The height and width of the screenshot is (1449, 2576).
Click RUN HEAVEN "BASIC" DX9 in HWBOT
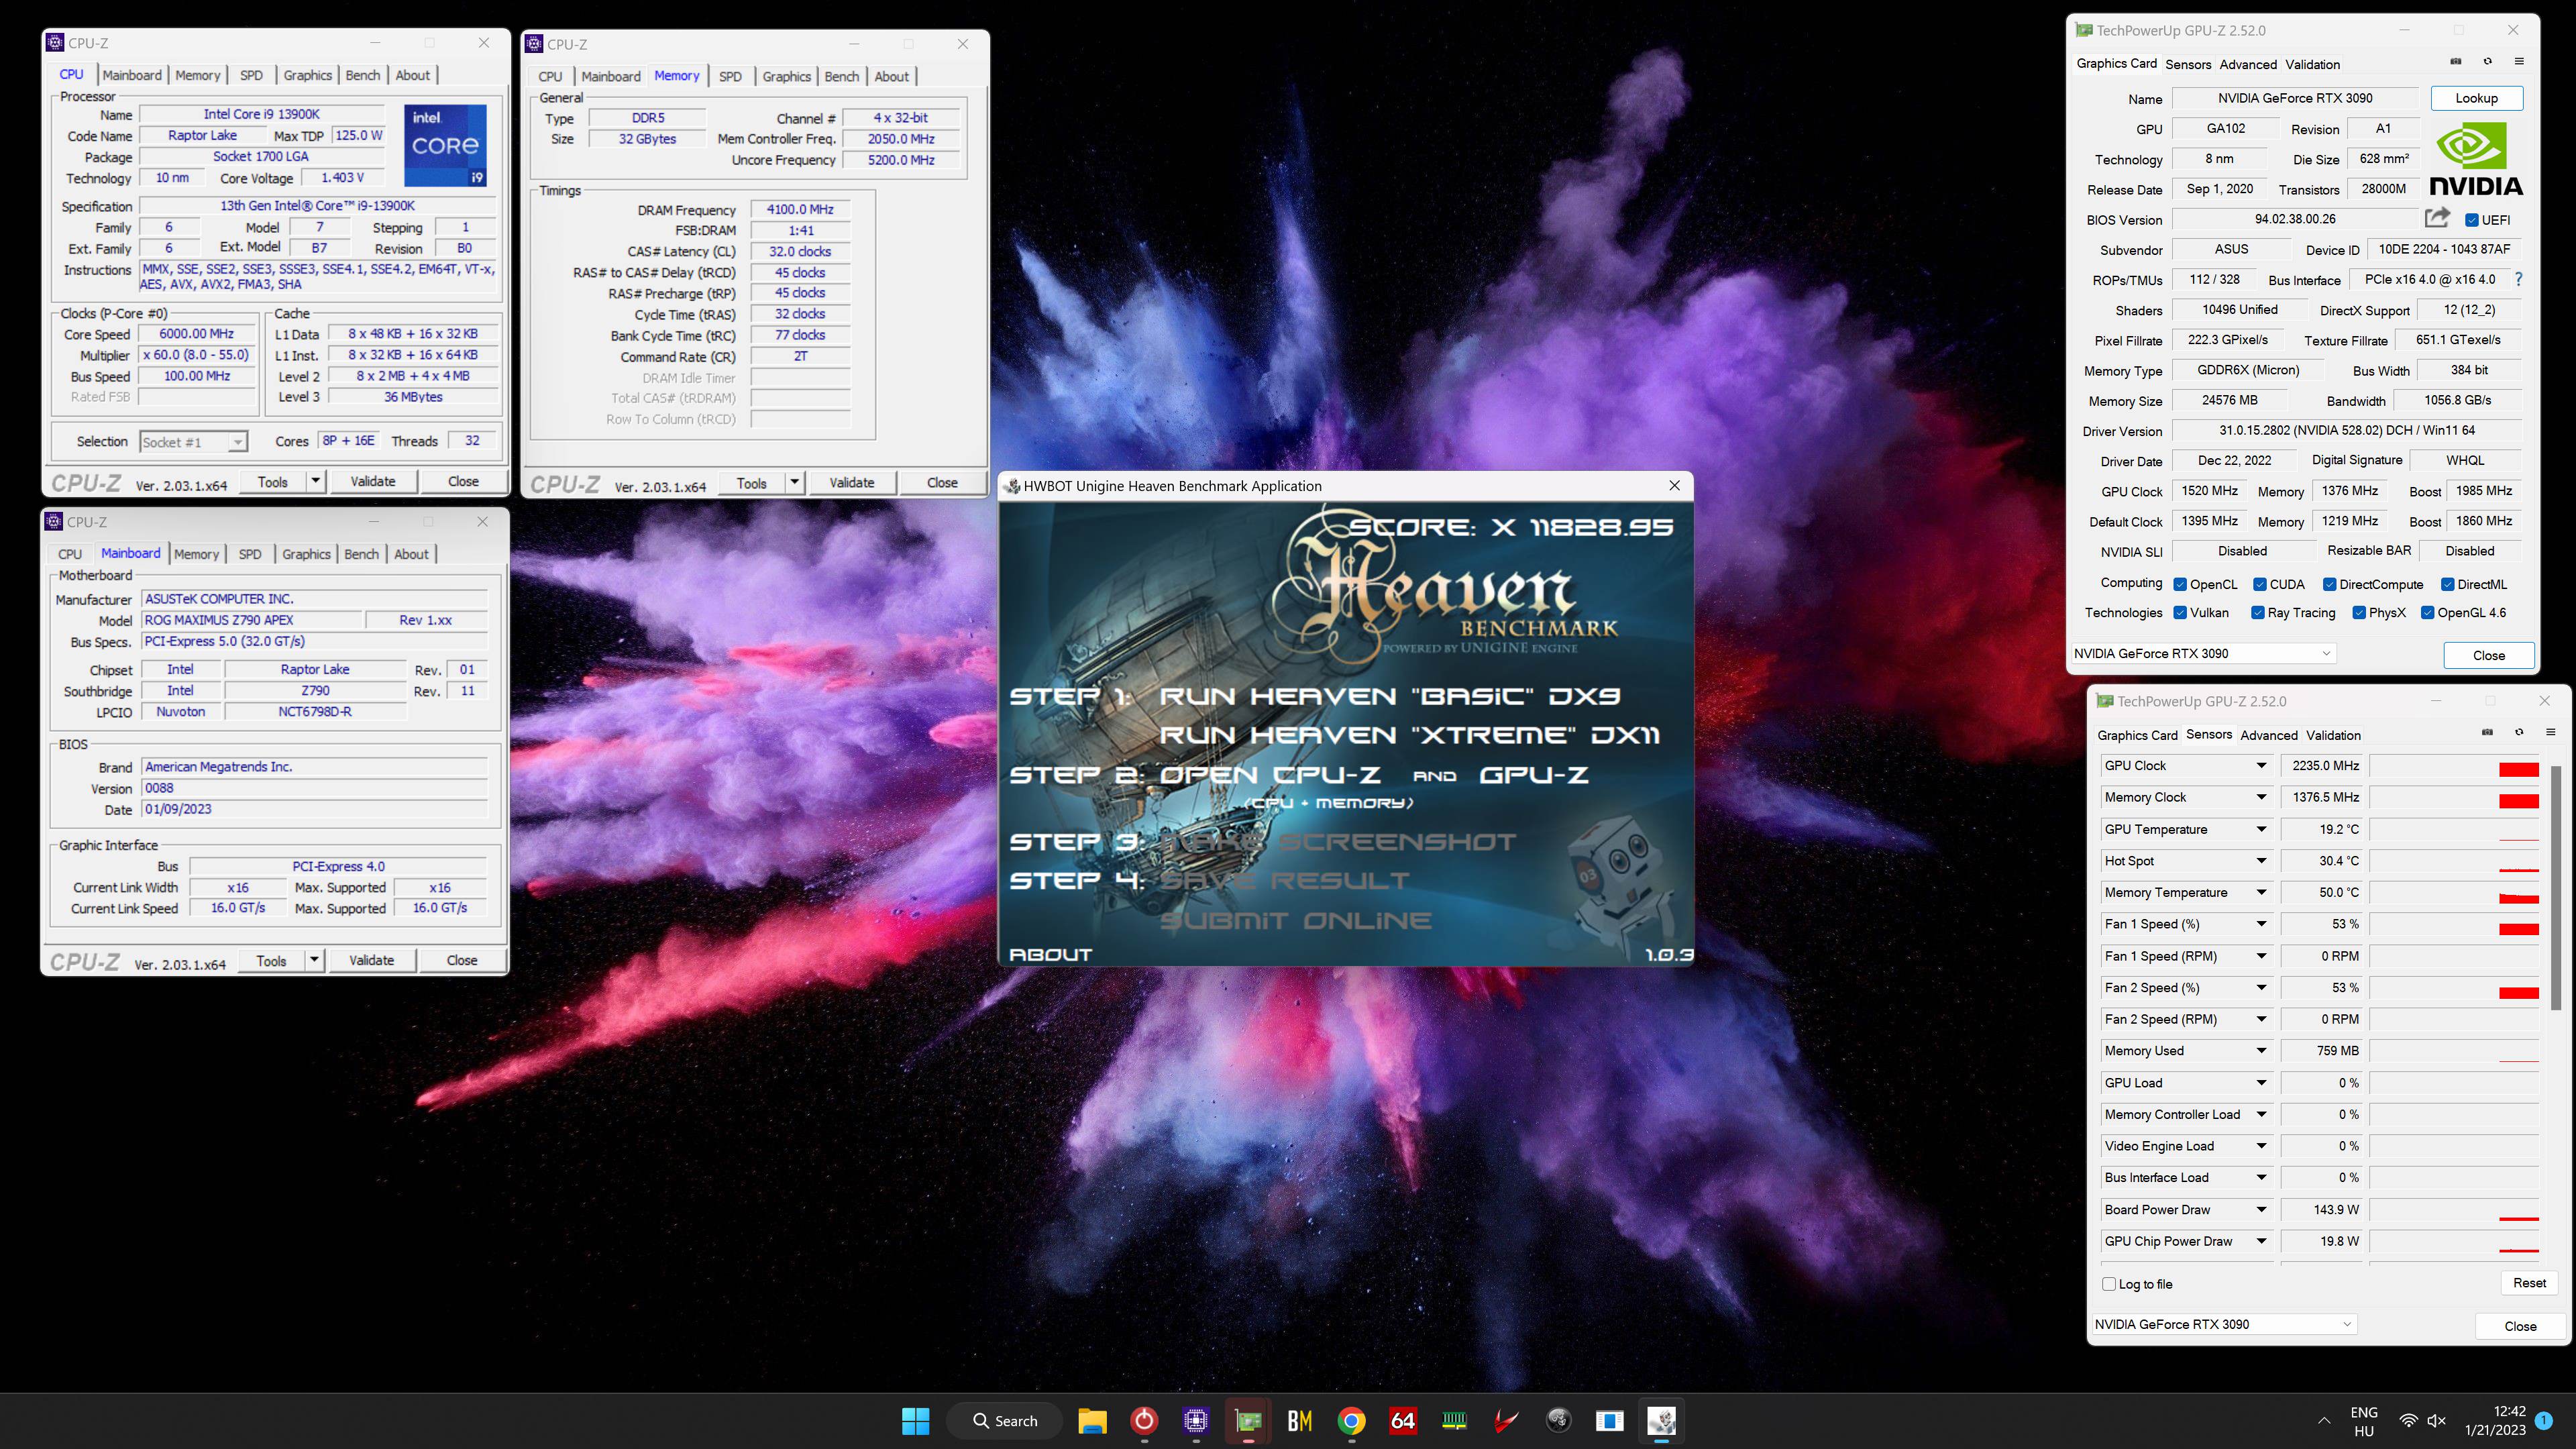(1390, 696)
